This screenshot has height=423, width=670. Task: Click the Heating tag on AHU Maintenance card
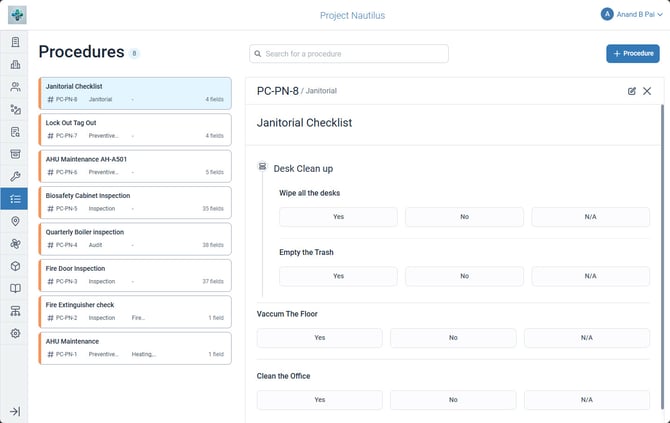(x=144, y=354)
